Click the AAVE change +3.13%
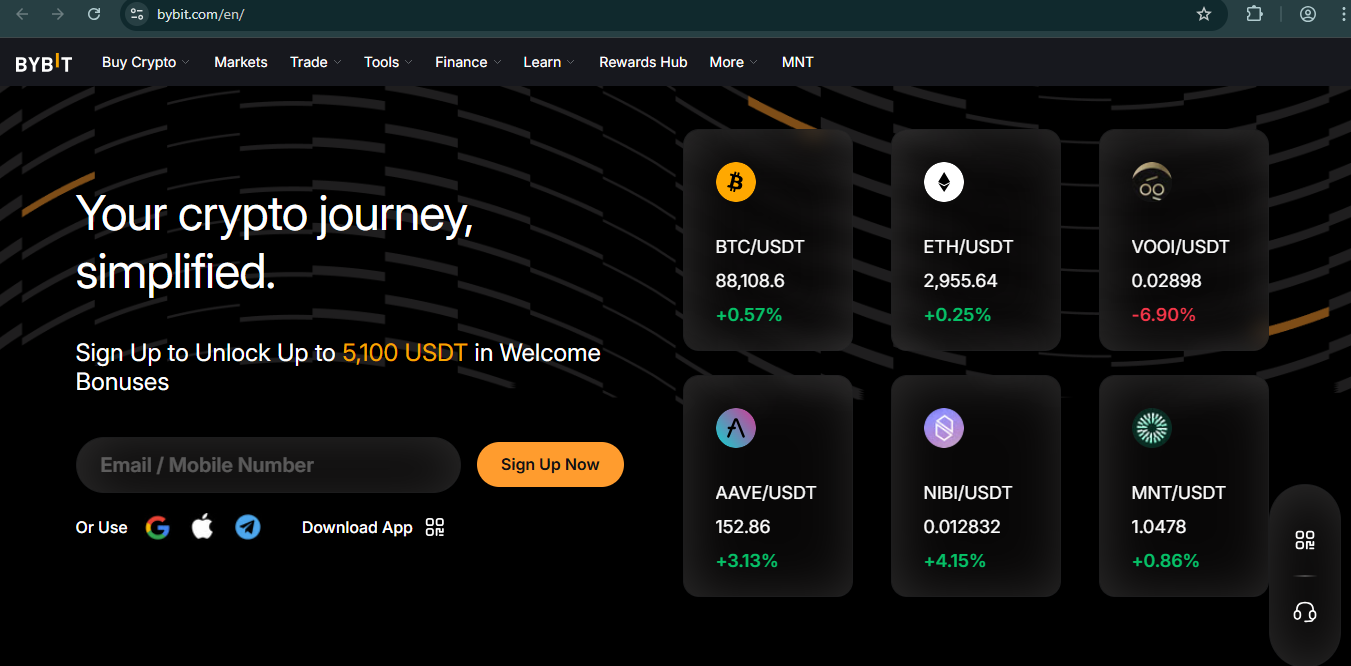This screenshot has height=666, width=1351. pos(747,561)
